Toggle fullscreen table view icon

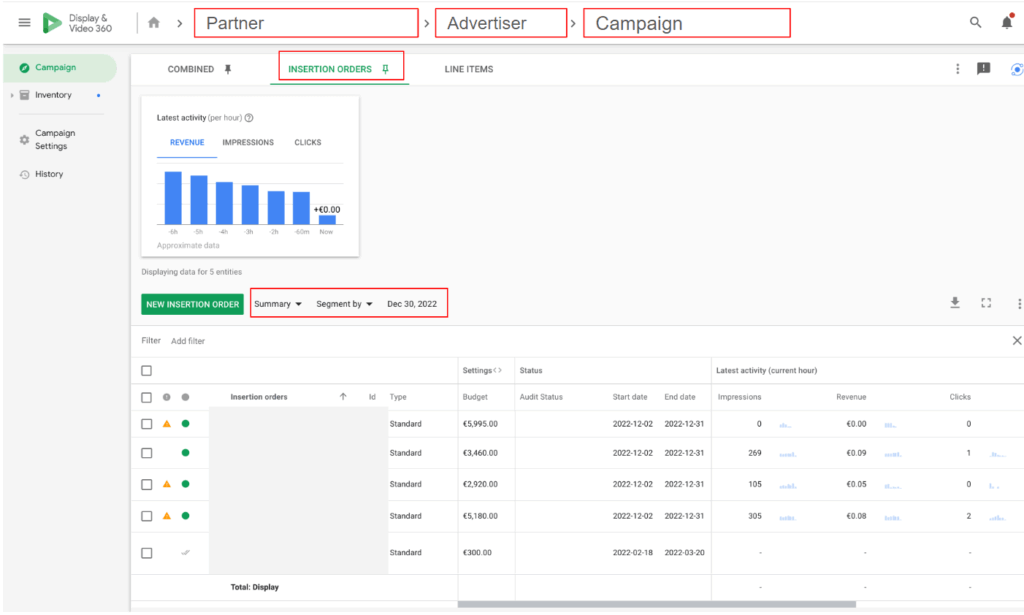click(986, 303)
